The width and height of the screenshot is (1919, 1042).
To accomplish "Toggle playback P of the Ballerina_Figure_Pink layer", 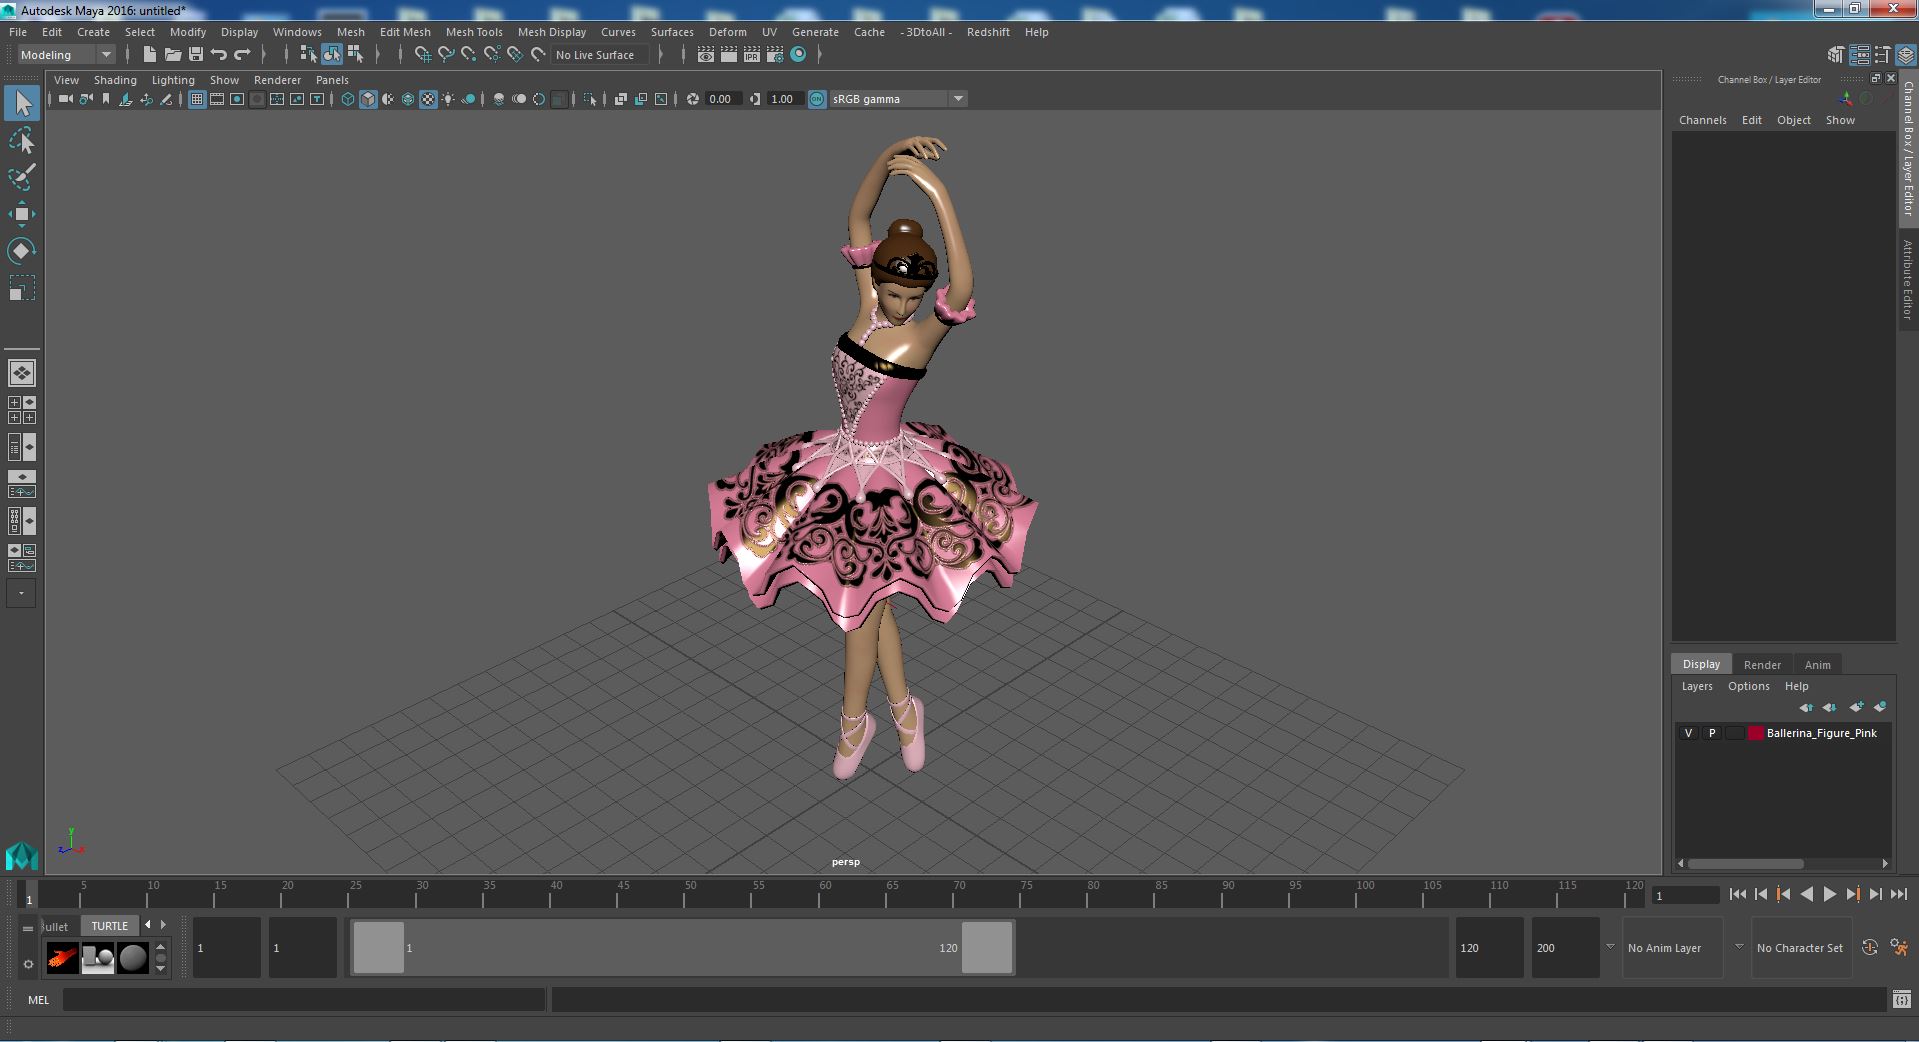I will click(1712, 733).
